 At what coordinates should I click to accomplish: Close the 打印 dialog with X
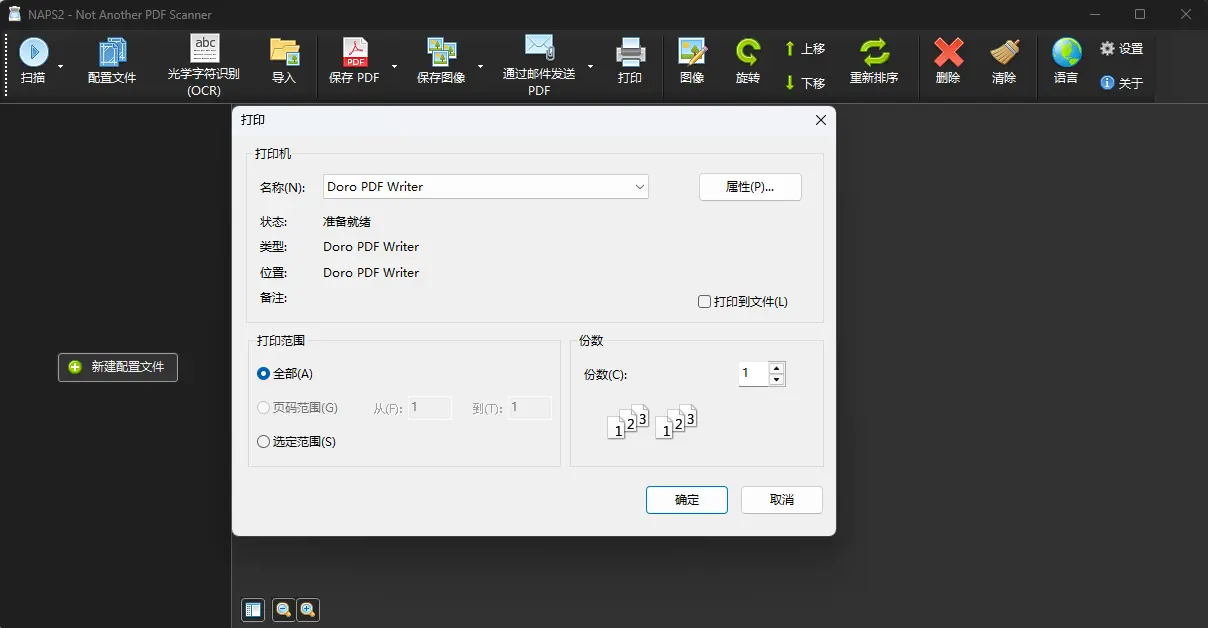tap(821, 120)
